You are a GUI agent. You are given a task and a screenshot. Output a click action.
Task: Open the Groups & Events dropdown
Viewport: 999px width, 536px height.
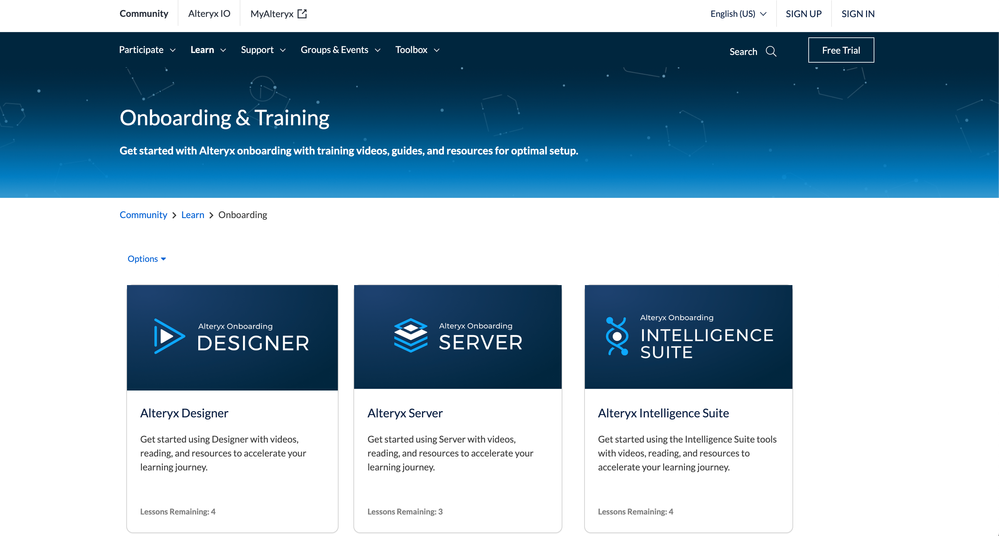tap(341, 50)
